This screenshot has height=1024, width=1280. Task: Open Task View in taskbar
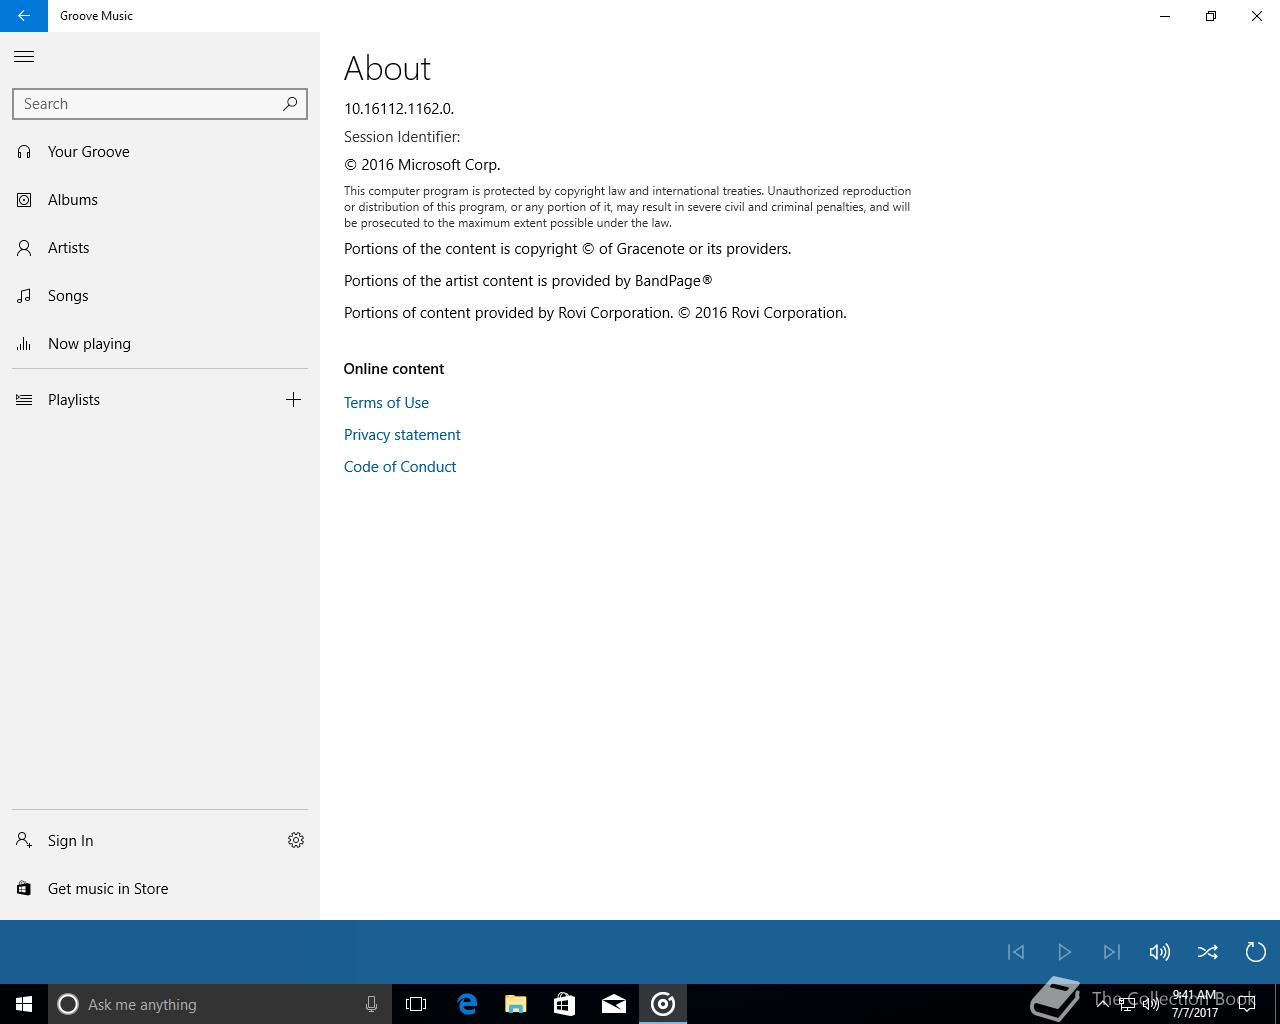[x=416, y=1004]
